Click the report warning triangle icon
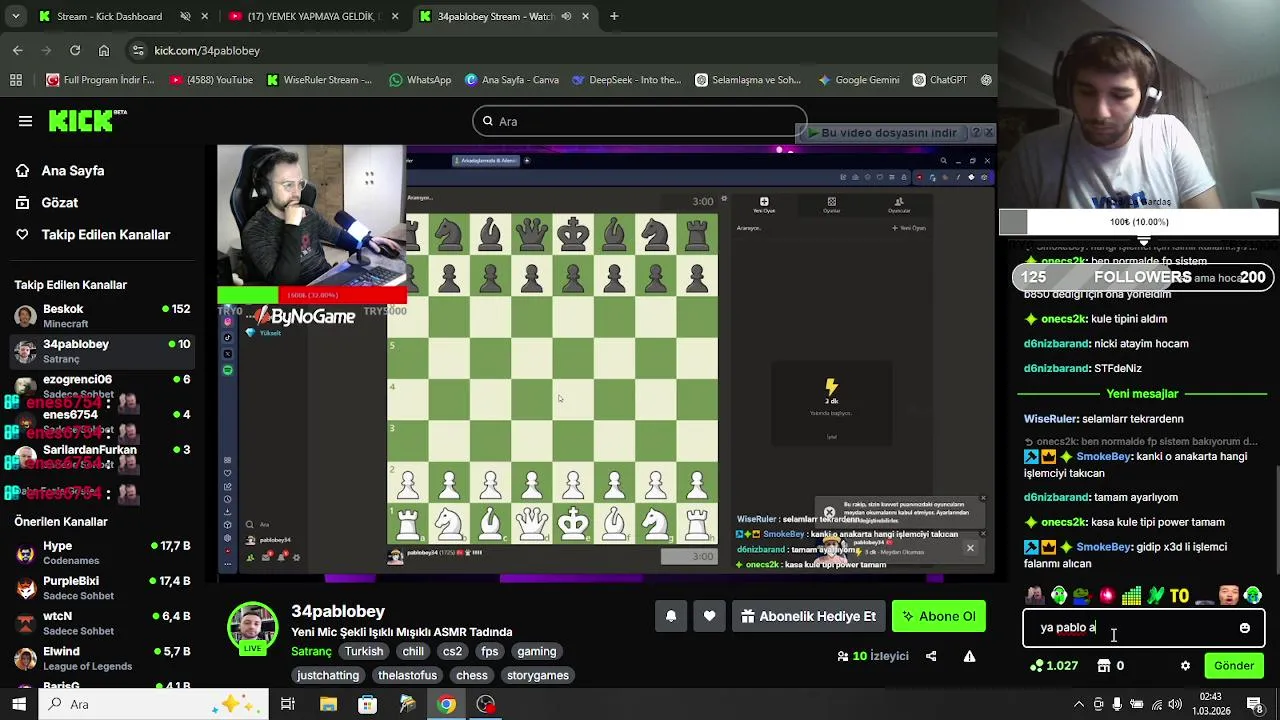This screenshot has width=1280, height=720. (969, 656)
